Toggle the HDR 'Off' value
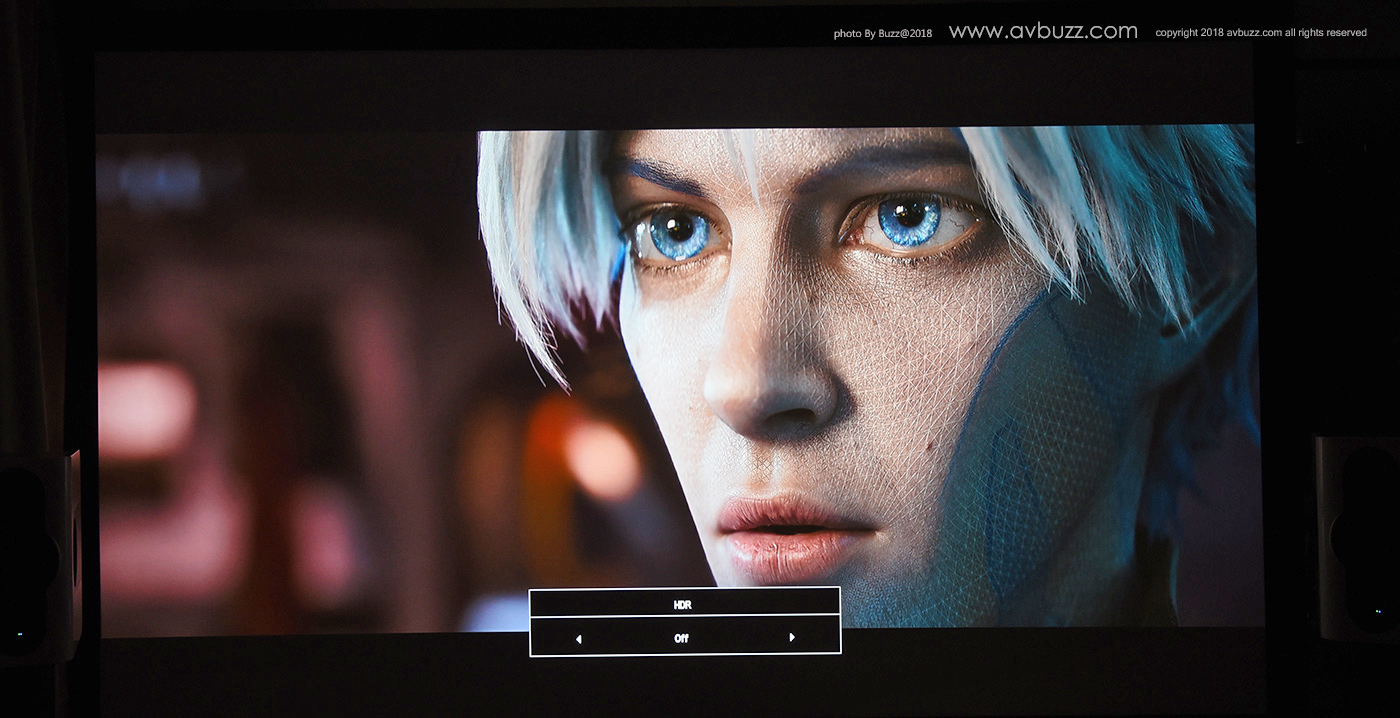Viewport: 1400px width, 718px height. [682, 638]
